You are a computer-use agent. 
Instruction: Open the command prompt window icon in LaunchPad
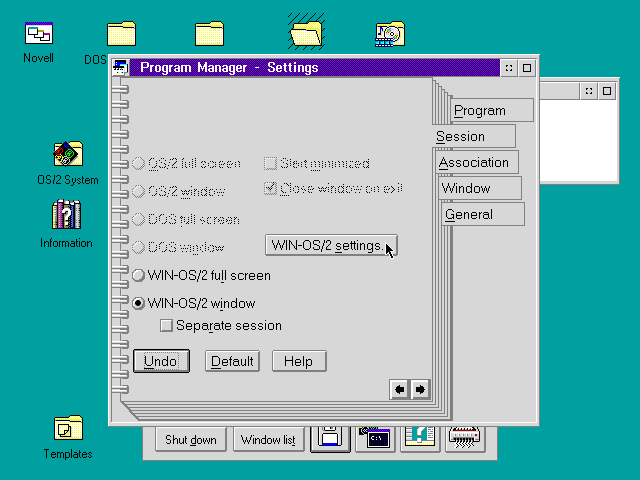click(x=375, y=439)
